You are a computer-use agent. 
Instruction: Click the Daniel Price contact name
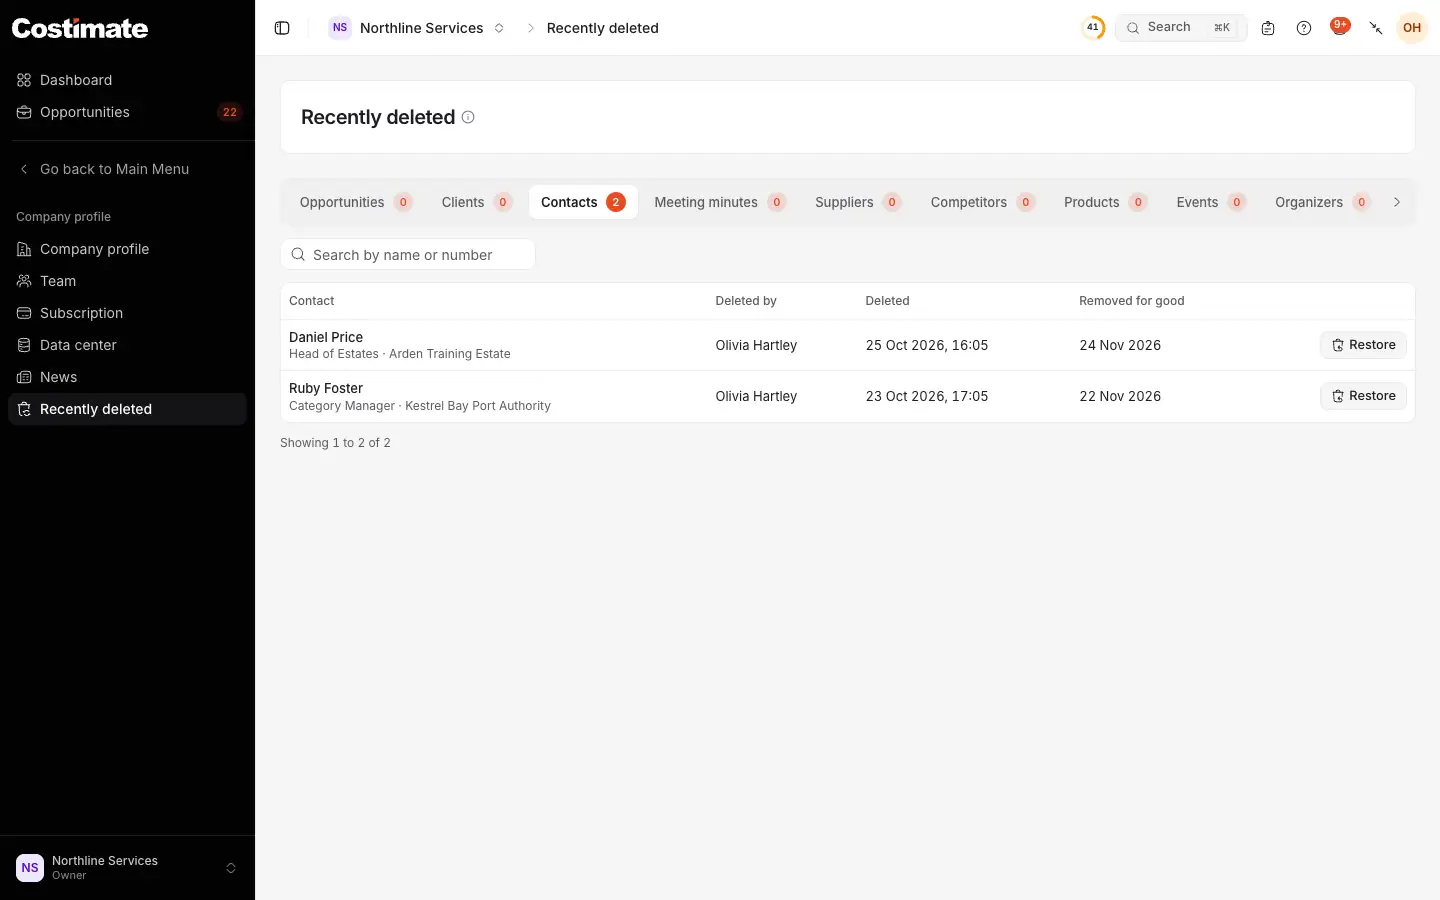pyautogui.click(x=326, y=337)
